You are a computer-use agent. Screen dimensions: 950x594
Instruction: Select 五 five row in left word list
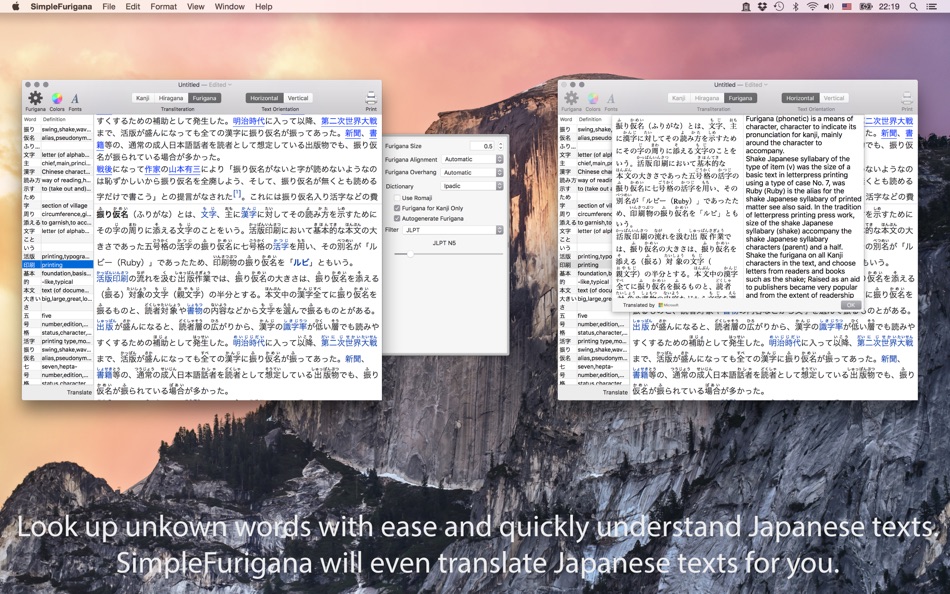tap(58, 316)
